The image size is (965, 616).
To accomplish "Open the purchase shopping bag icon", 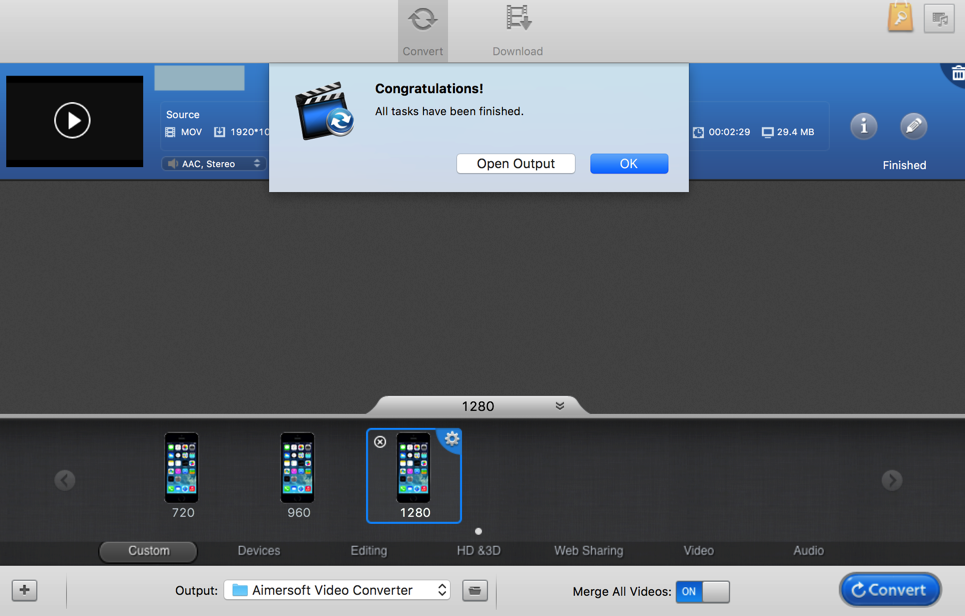I will (x=900, y=17).
